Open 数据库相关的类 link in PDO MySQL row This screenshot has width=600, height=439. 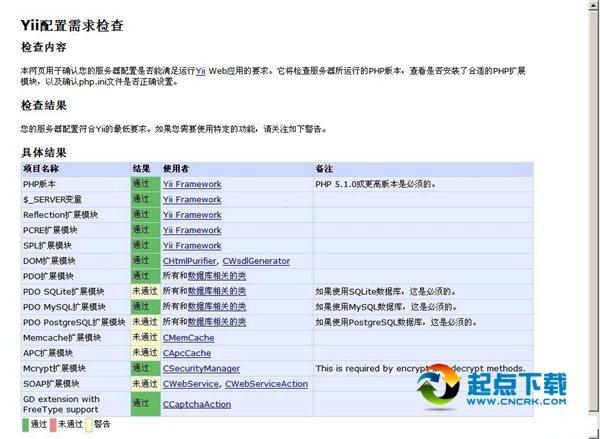(217, 307)
